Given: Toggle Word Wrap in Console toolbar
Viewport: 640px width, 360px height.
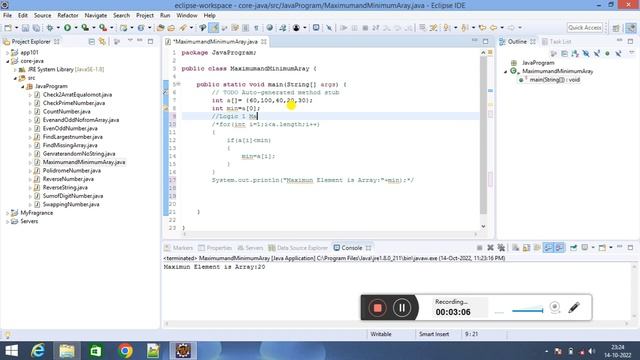Looking at the screenshot, I should (537, 248).
